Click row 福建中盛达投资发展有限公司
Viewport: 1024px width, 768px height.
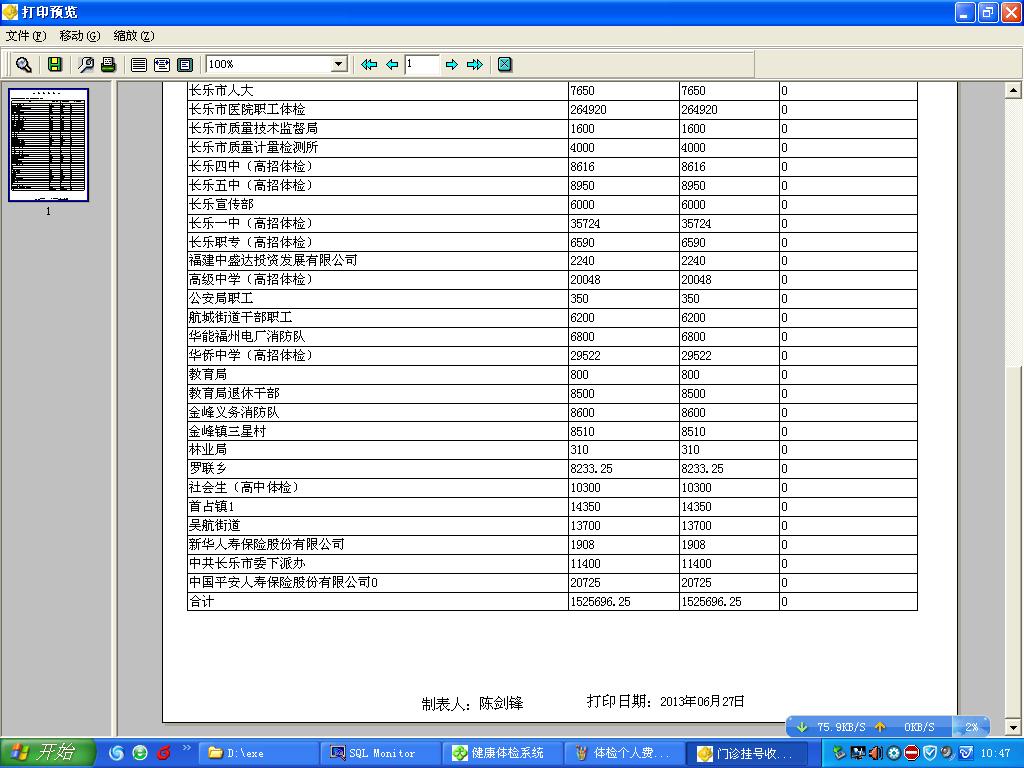pyautogui.click(x=552, y=261)
